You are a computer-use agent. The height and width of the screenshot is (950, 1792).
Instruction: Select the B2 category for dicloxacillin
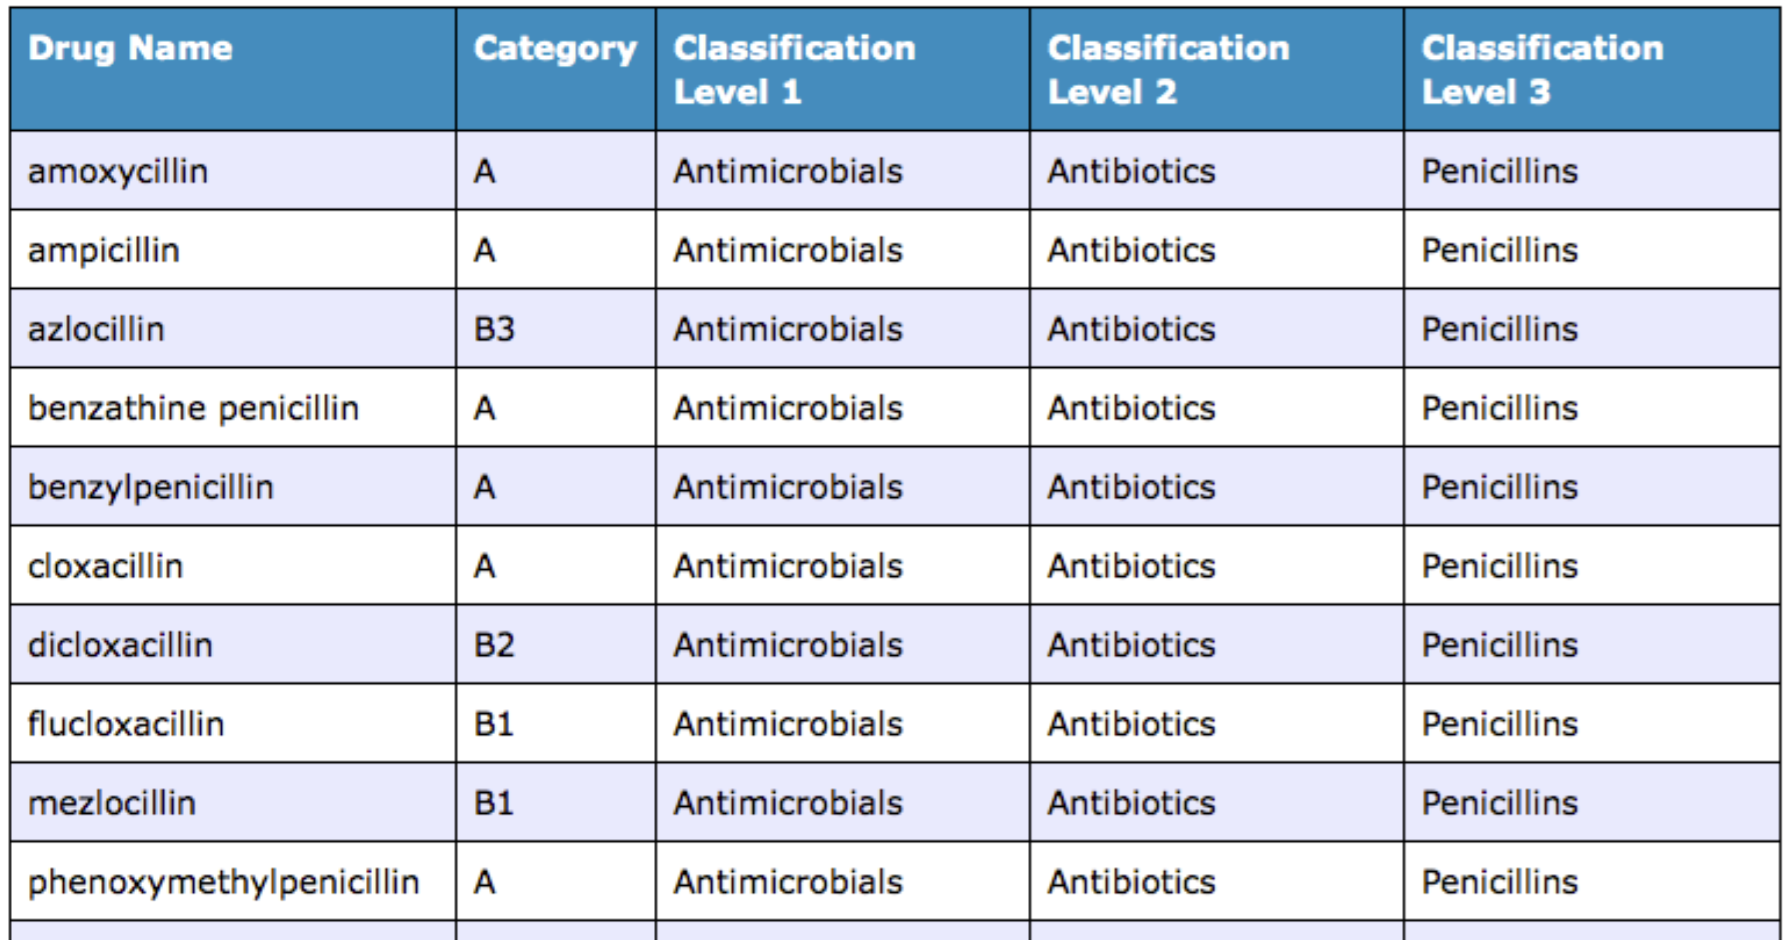pyautogui.click(x=494, y=646)
